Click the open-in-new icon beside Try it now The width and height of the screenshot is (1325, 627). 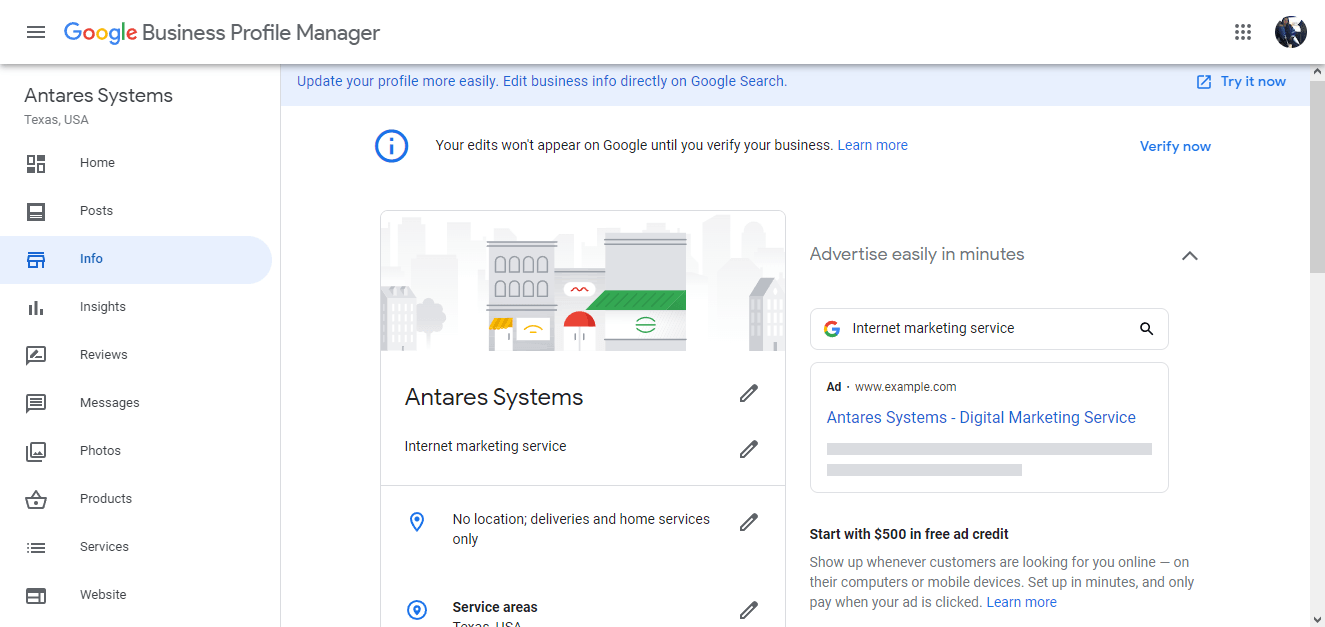(1204, 82)
